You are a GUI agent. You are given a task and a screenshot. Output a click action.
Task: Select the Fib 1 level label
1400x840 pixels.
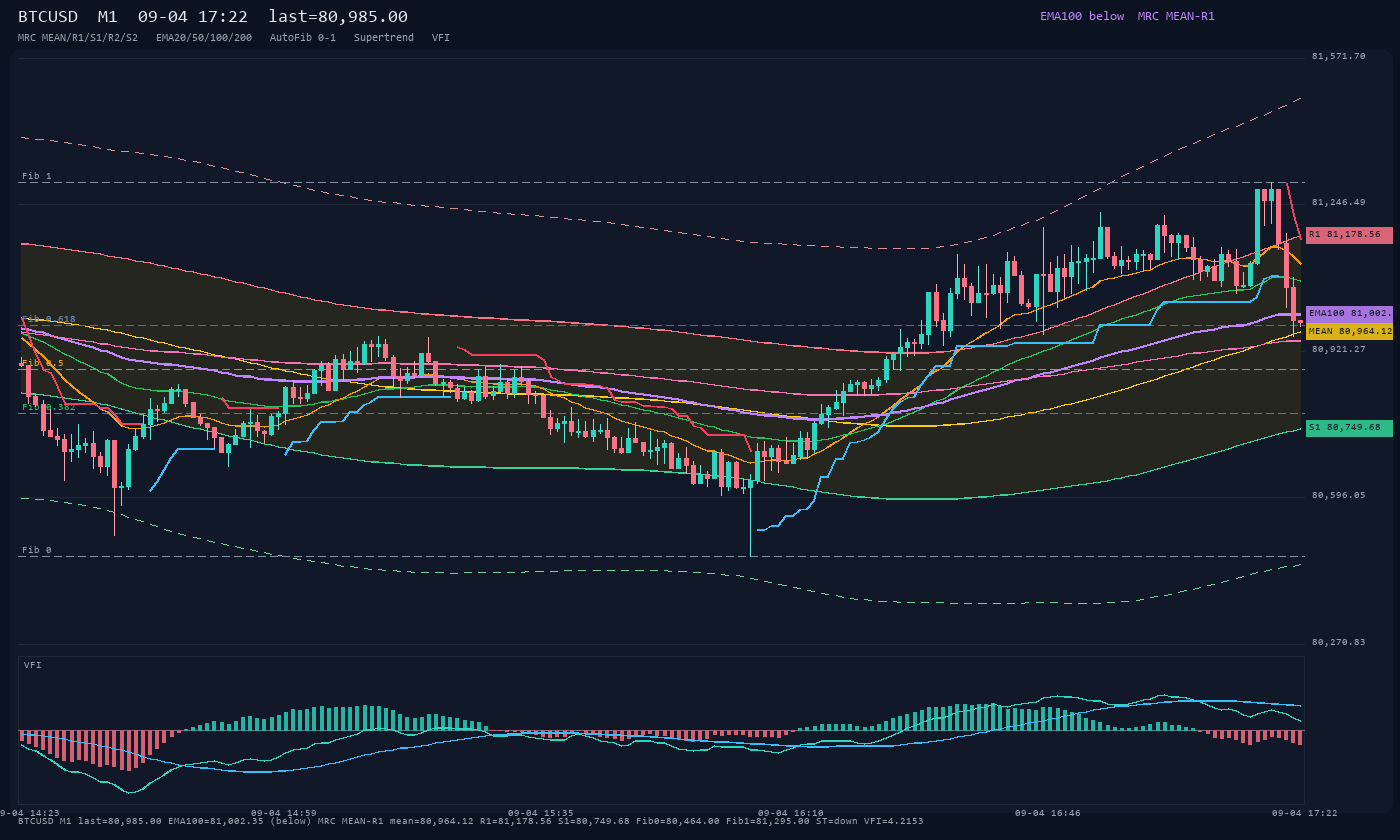point(37,176)
